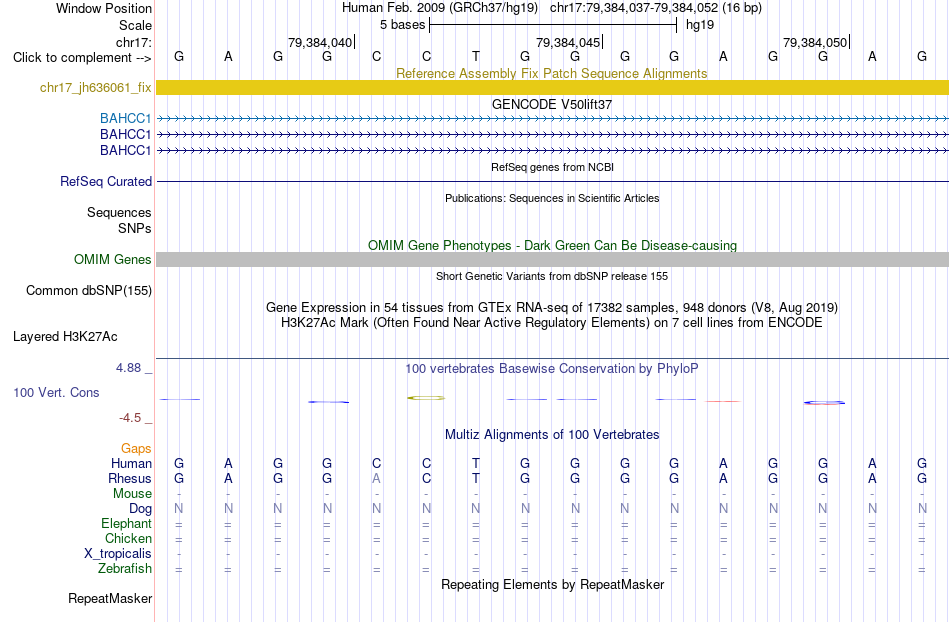
Task: Click the mismatched A in the Rhesus row
Action: point(376,478)
